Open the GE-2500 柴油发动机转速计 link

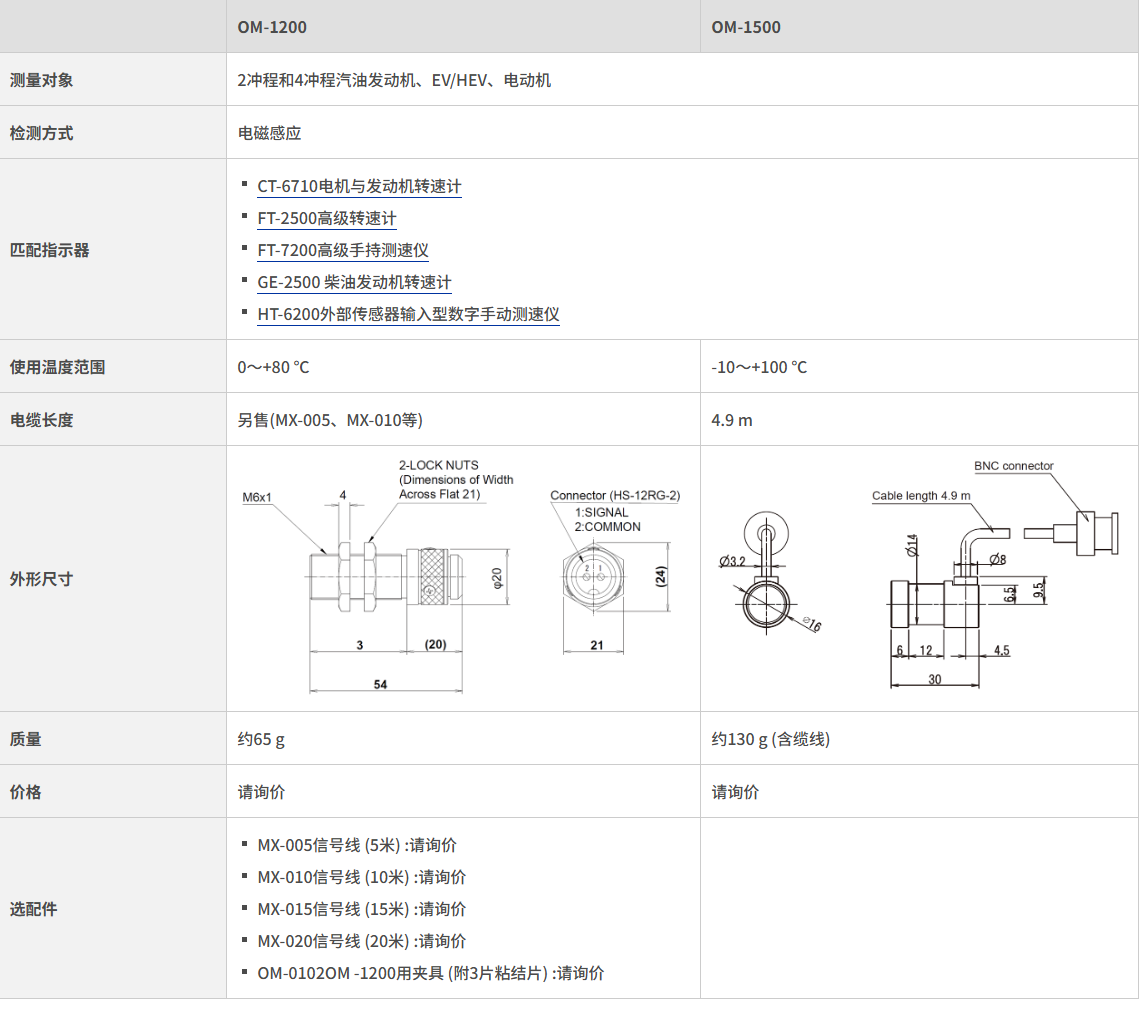(354, 283)
